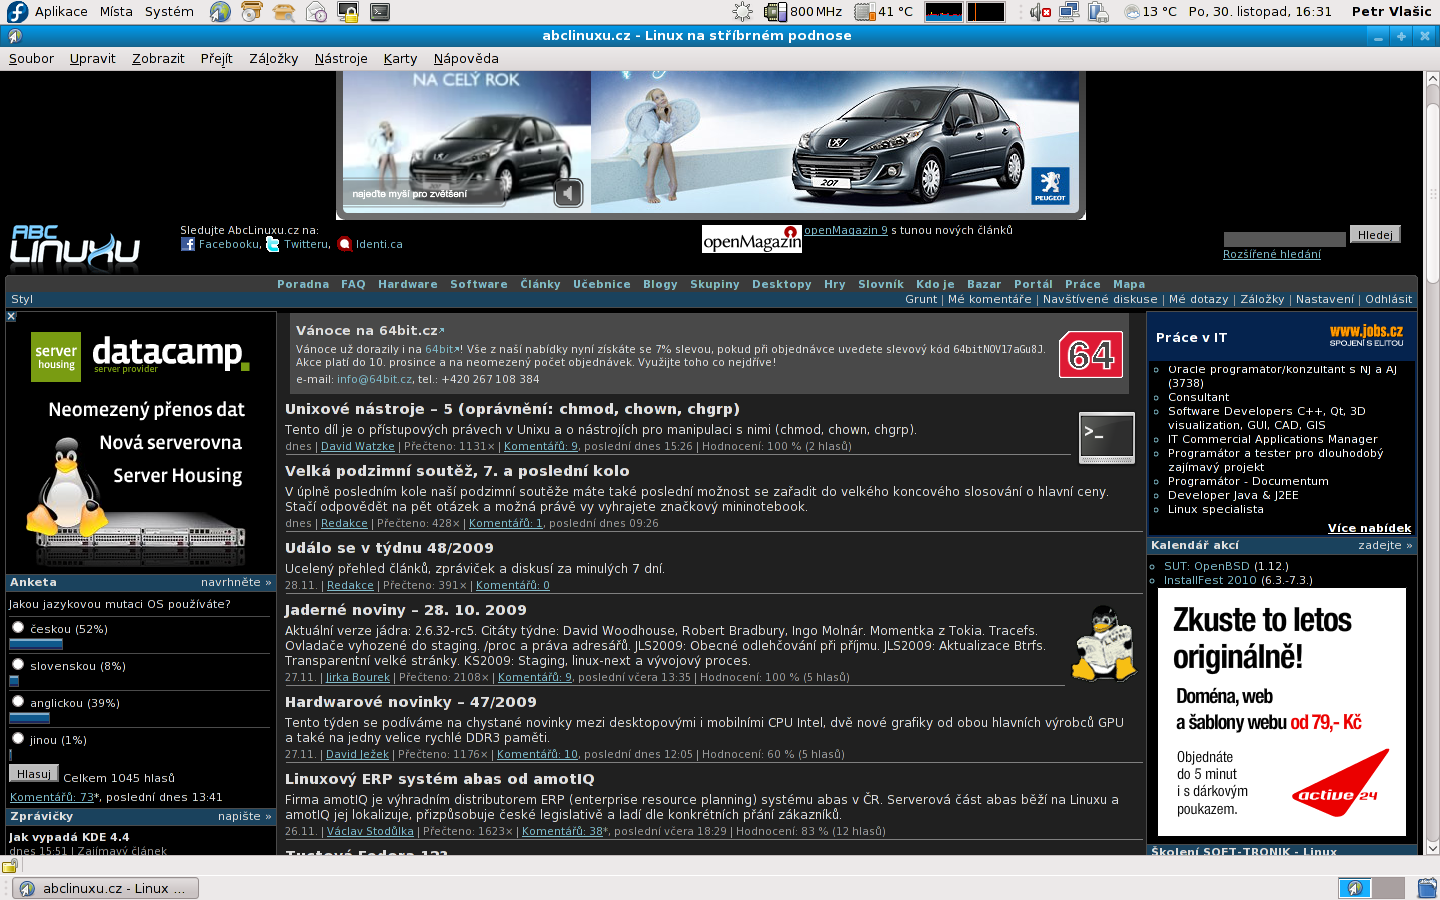Select the 'slovenskou' poll radio button
The image size is (1440, 900).
[18, 665]
